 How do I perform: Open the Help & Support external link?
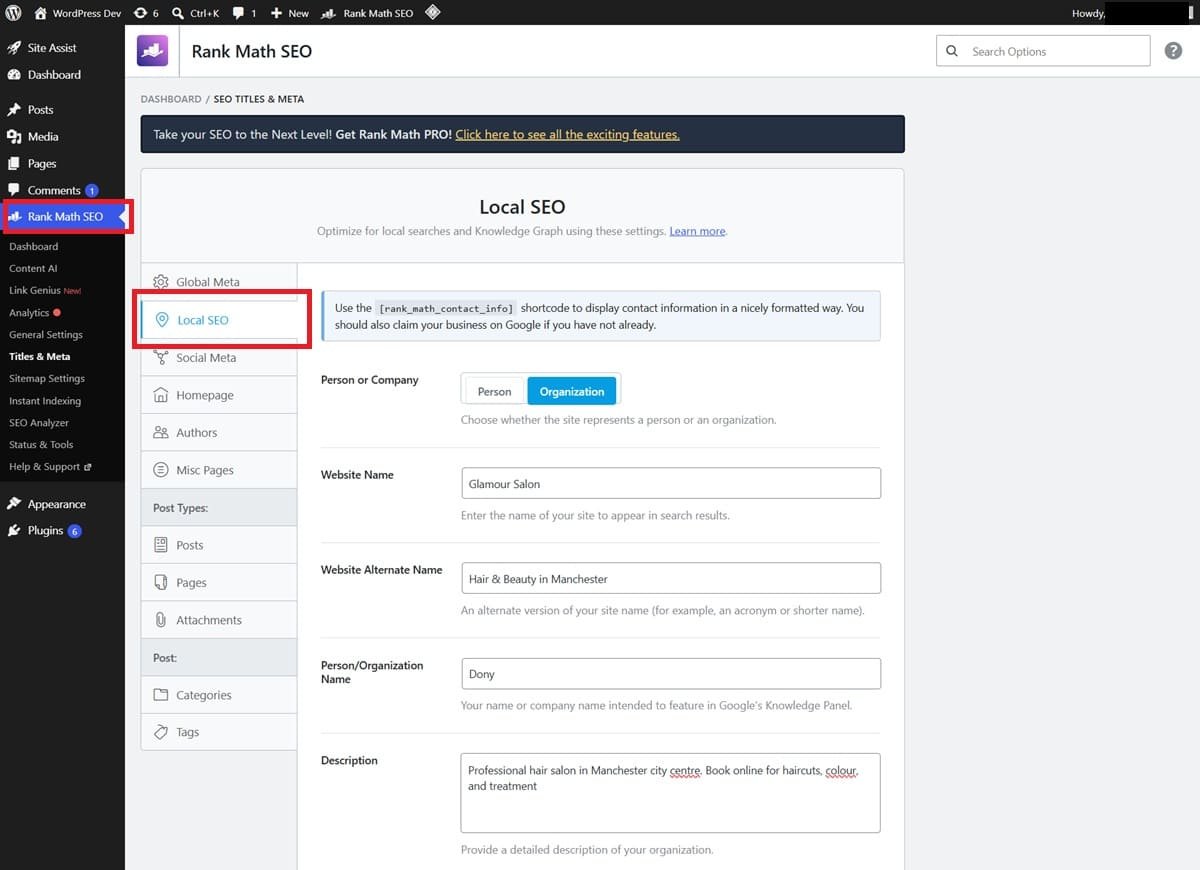click(50, 467)
